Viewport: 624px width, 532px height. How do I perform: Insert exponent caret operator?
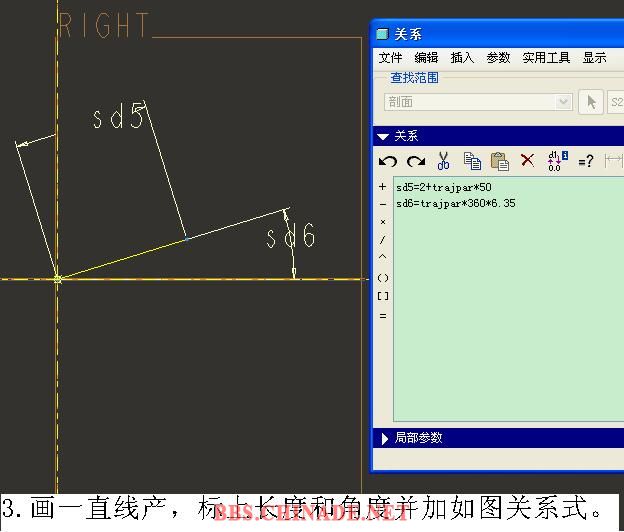tap(382, 257)
